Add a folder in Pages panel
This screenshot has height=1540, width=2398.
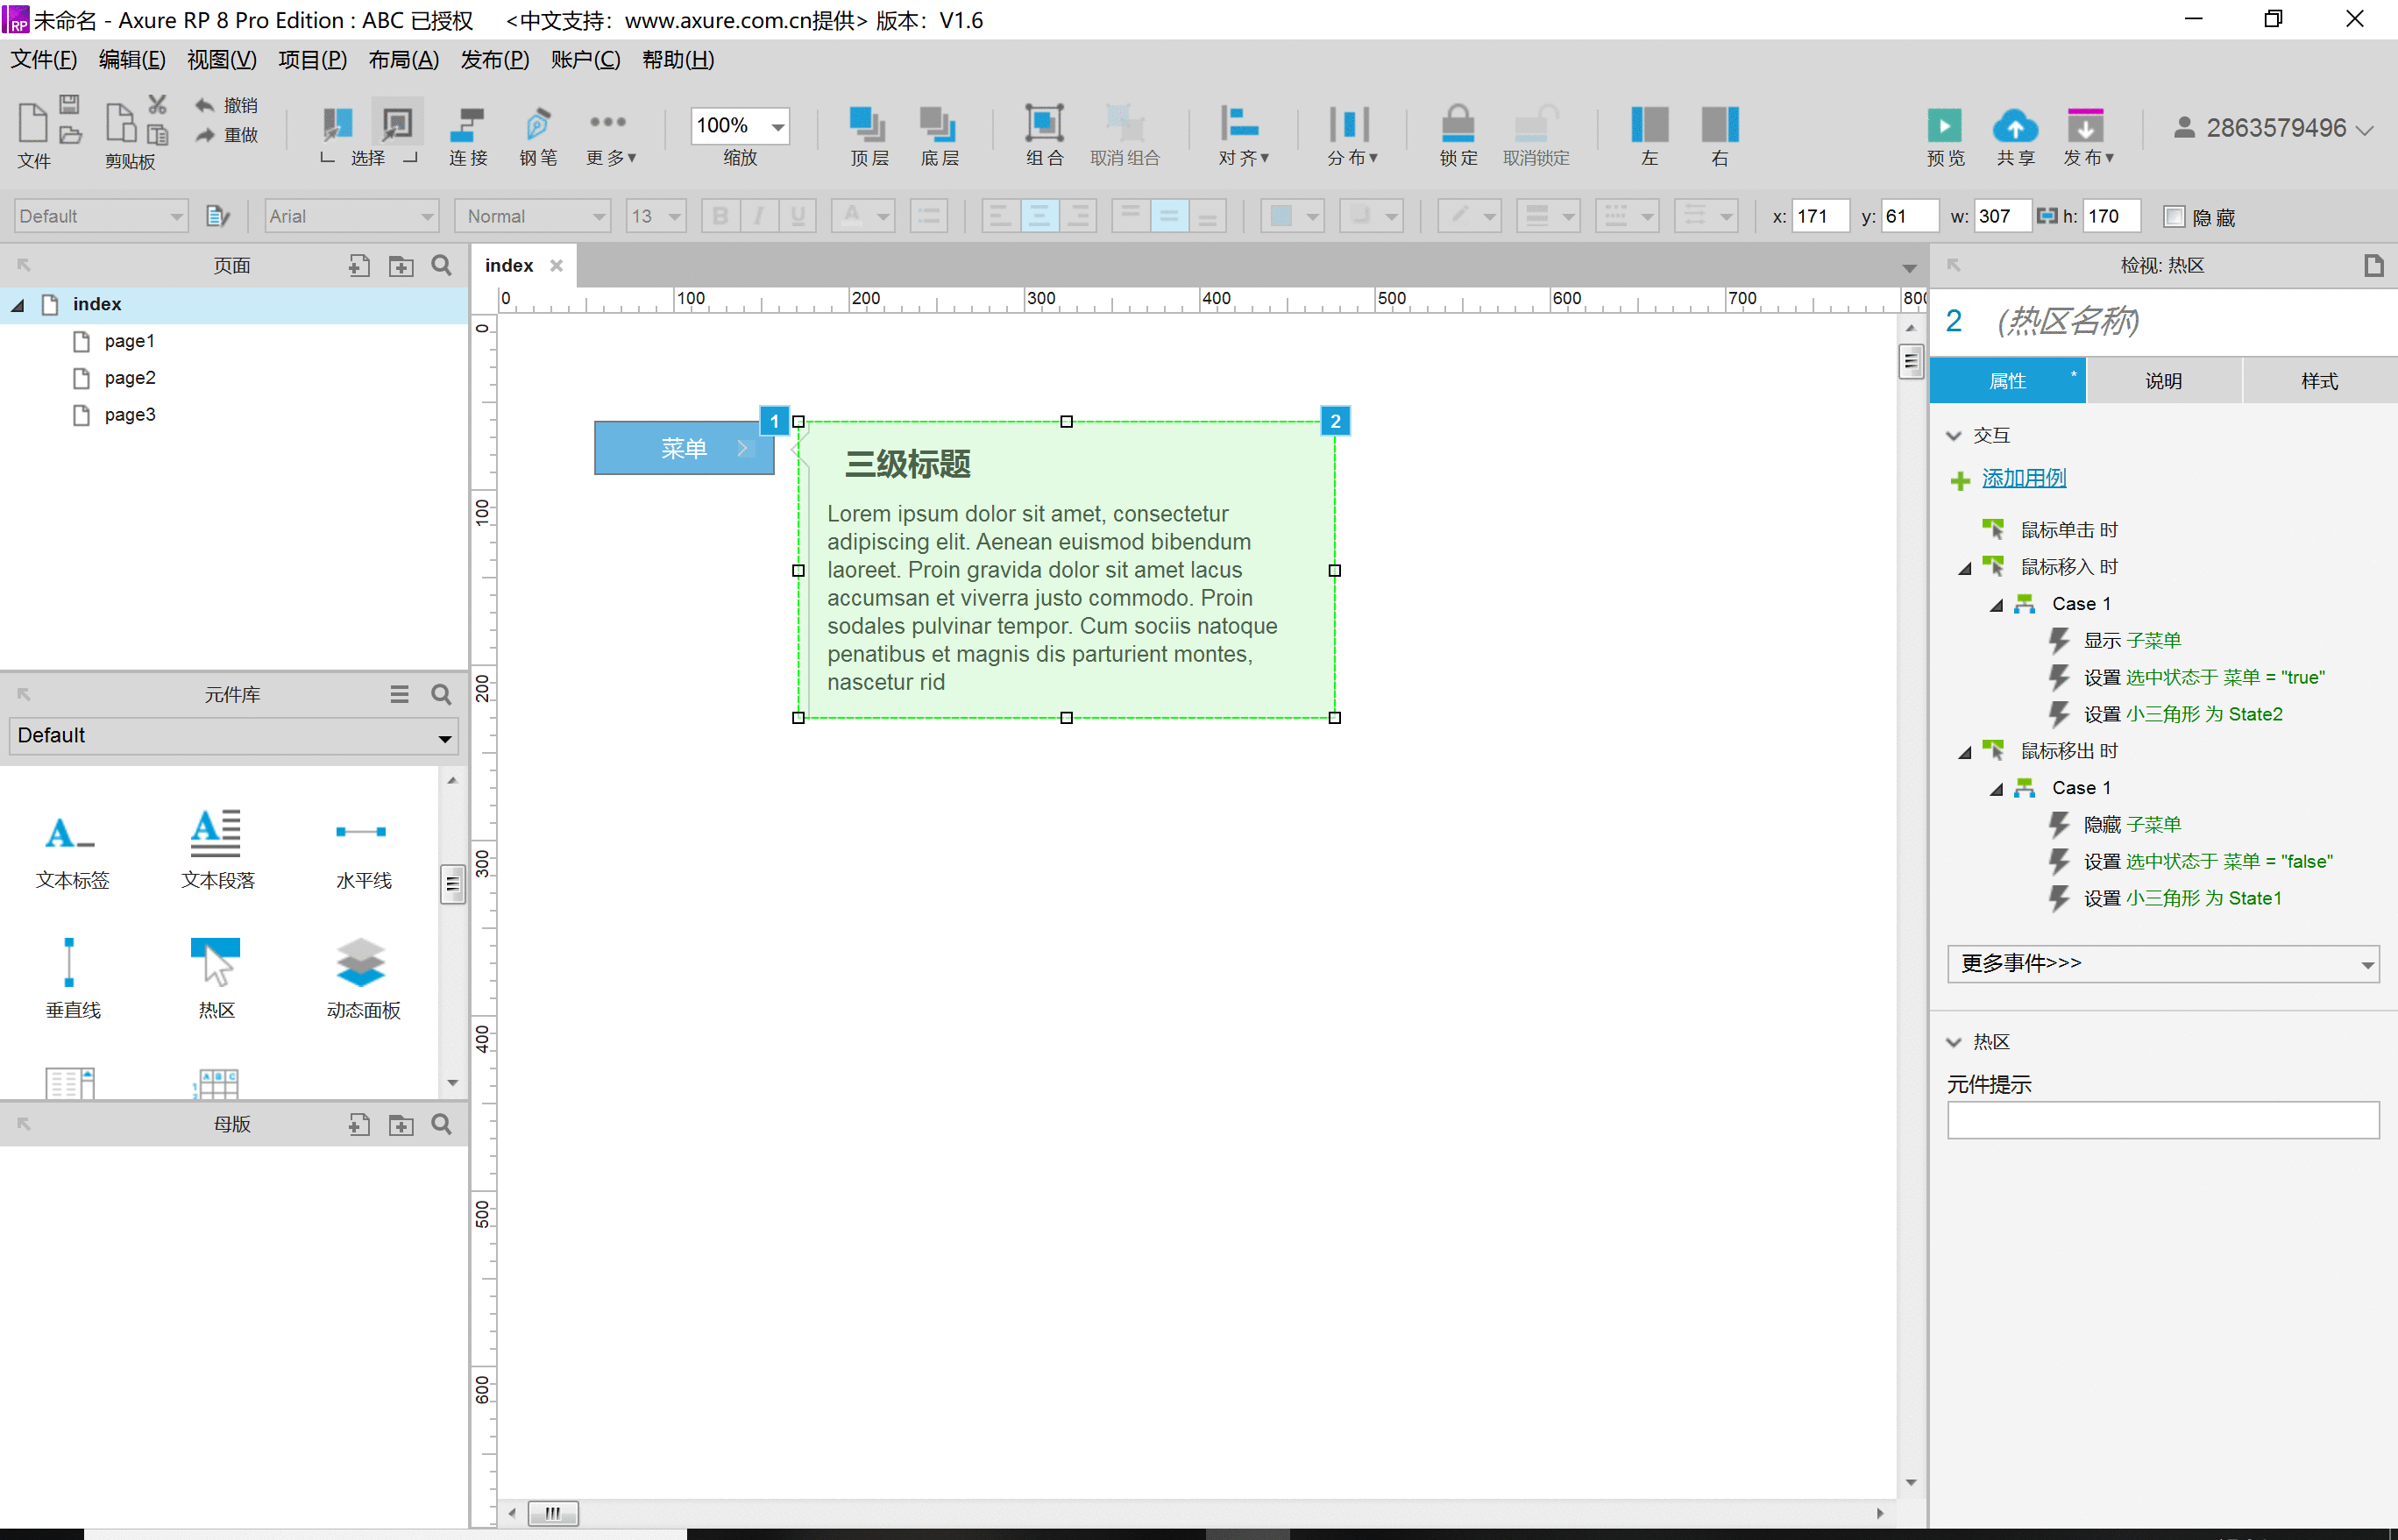401,265
